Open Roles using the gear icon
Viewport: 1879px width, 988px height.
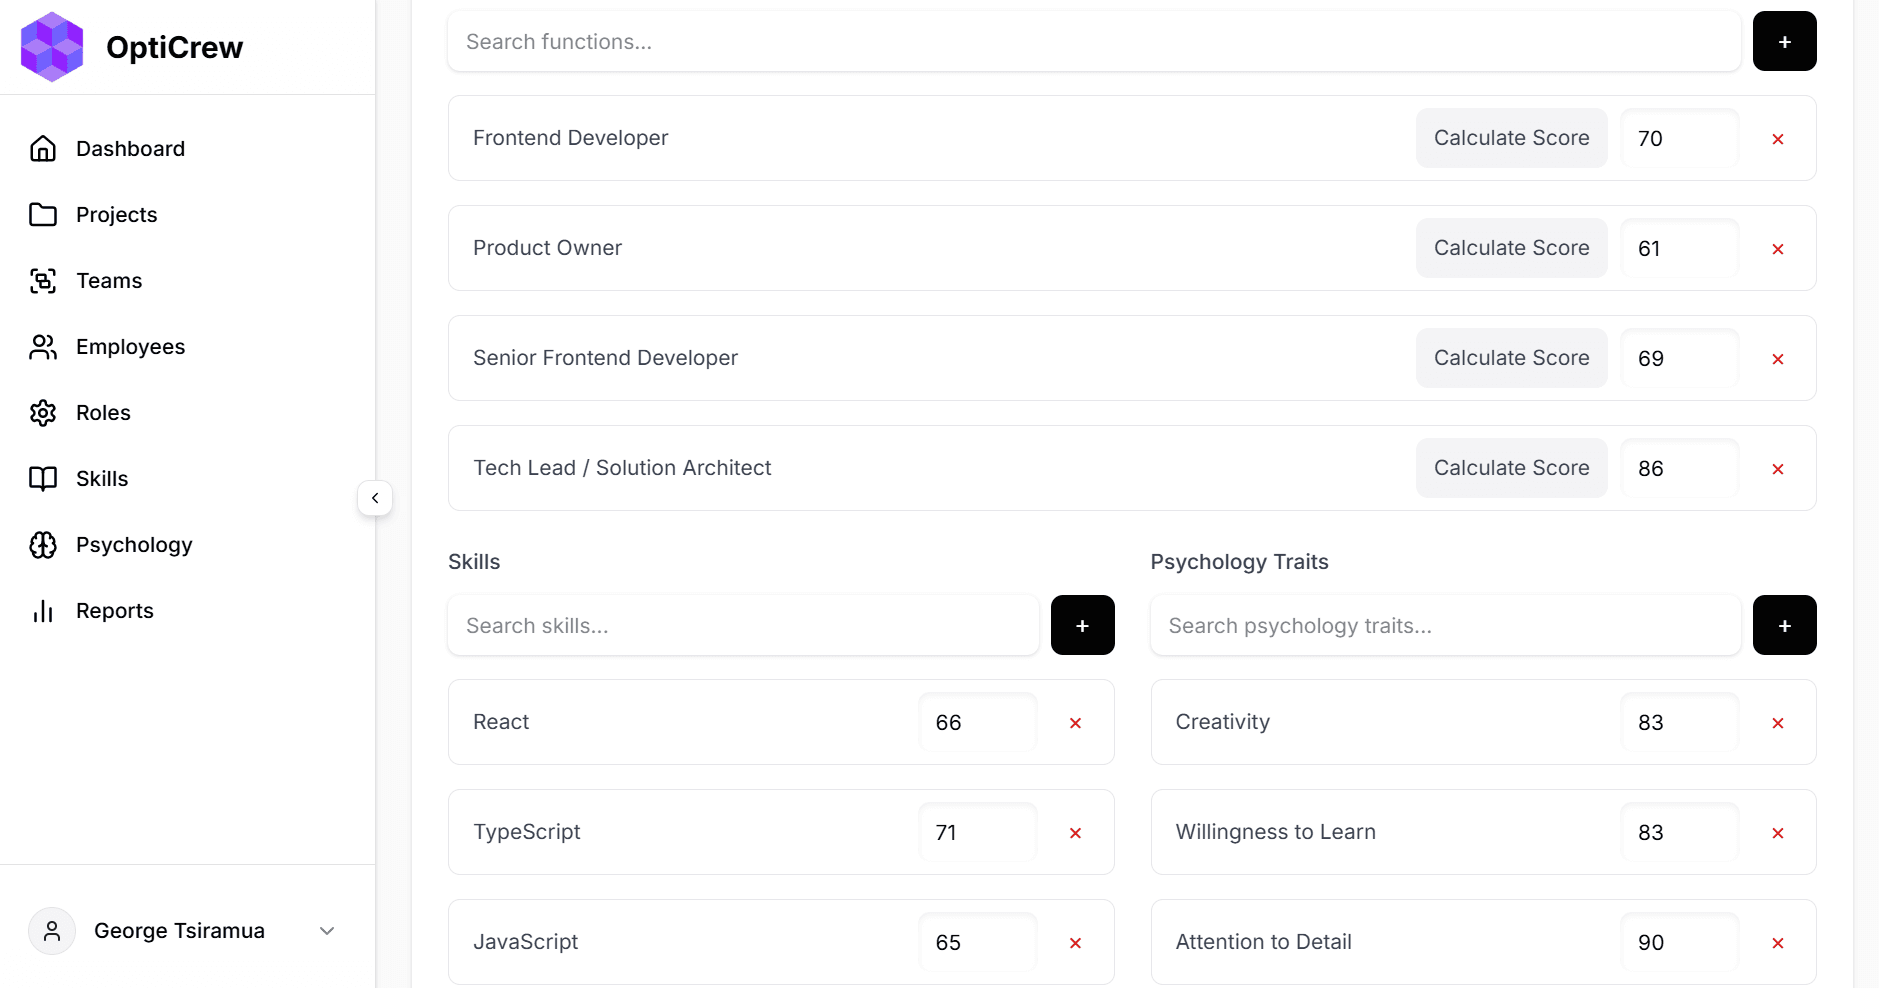[x=43, y=412]
